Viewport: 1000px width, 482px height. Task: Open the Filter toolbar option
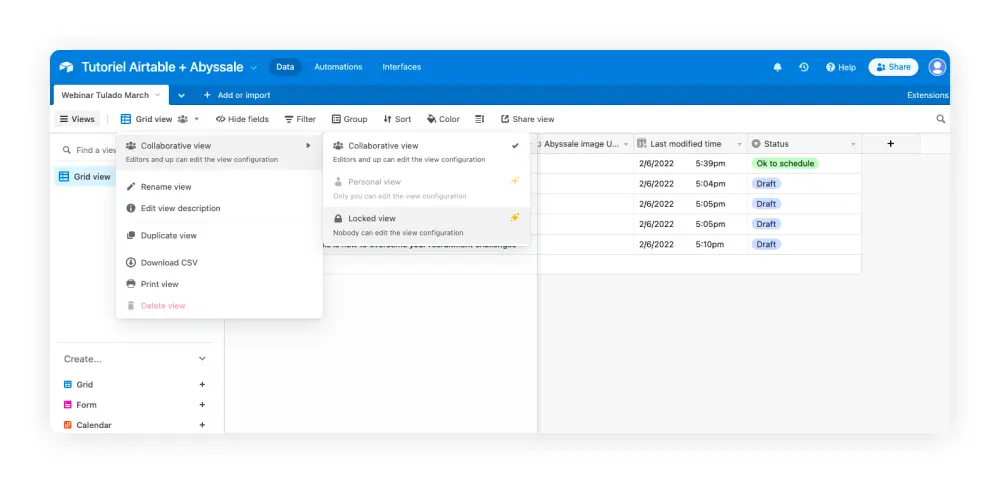point(300,119)
